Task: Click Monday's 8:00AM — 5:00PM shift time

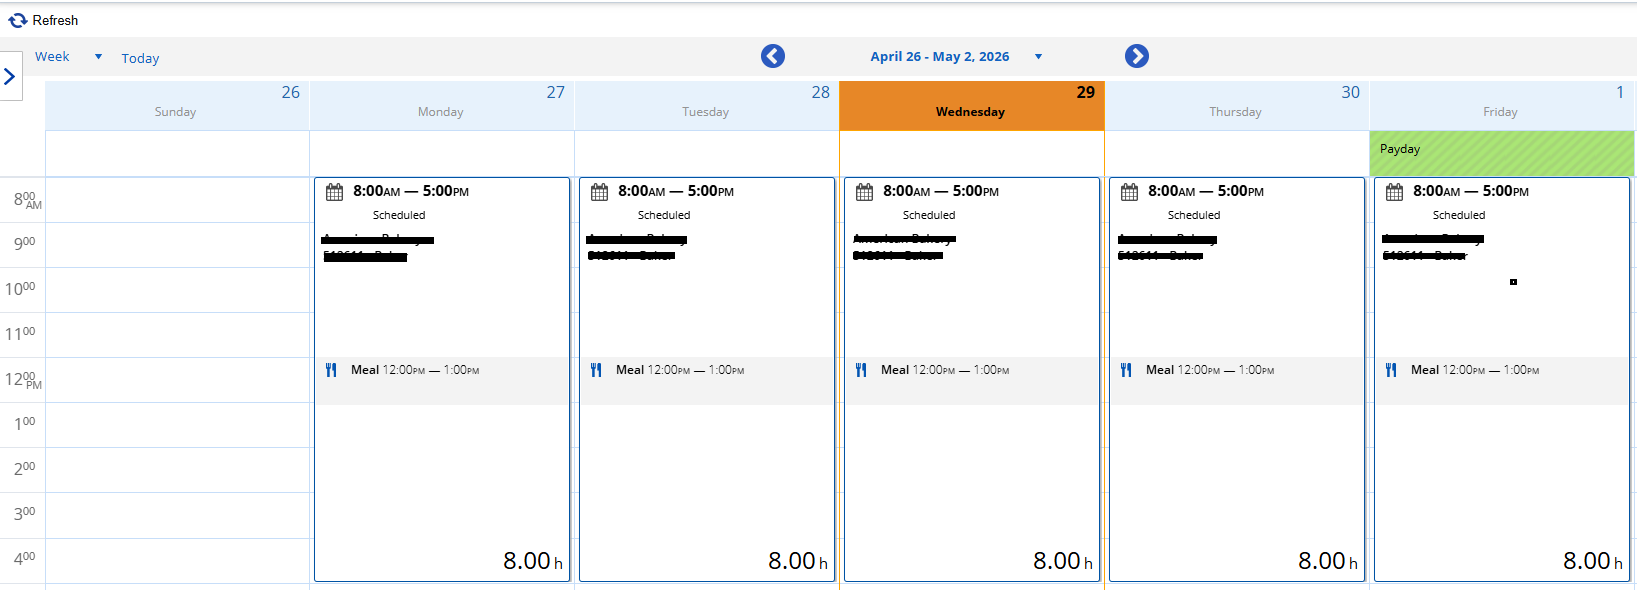Action: 411,191
